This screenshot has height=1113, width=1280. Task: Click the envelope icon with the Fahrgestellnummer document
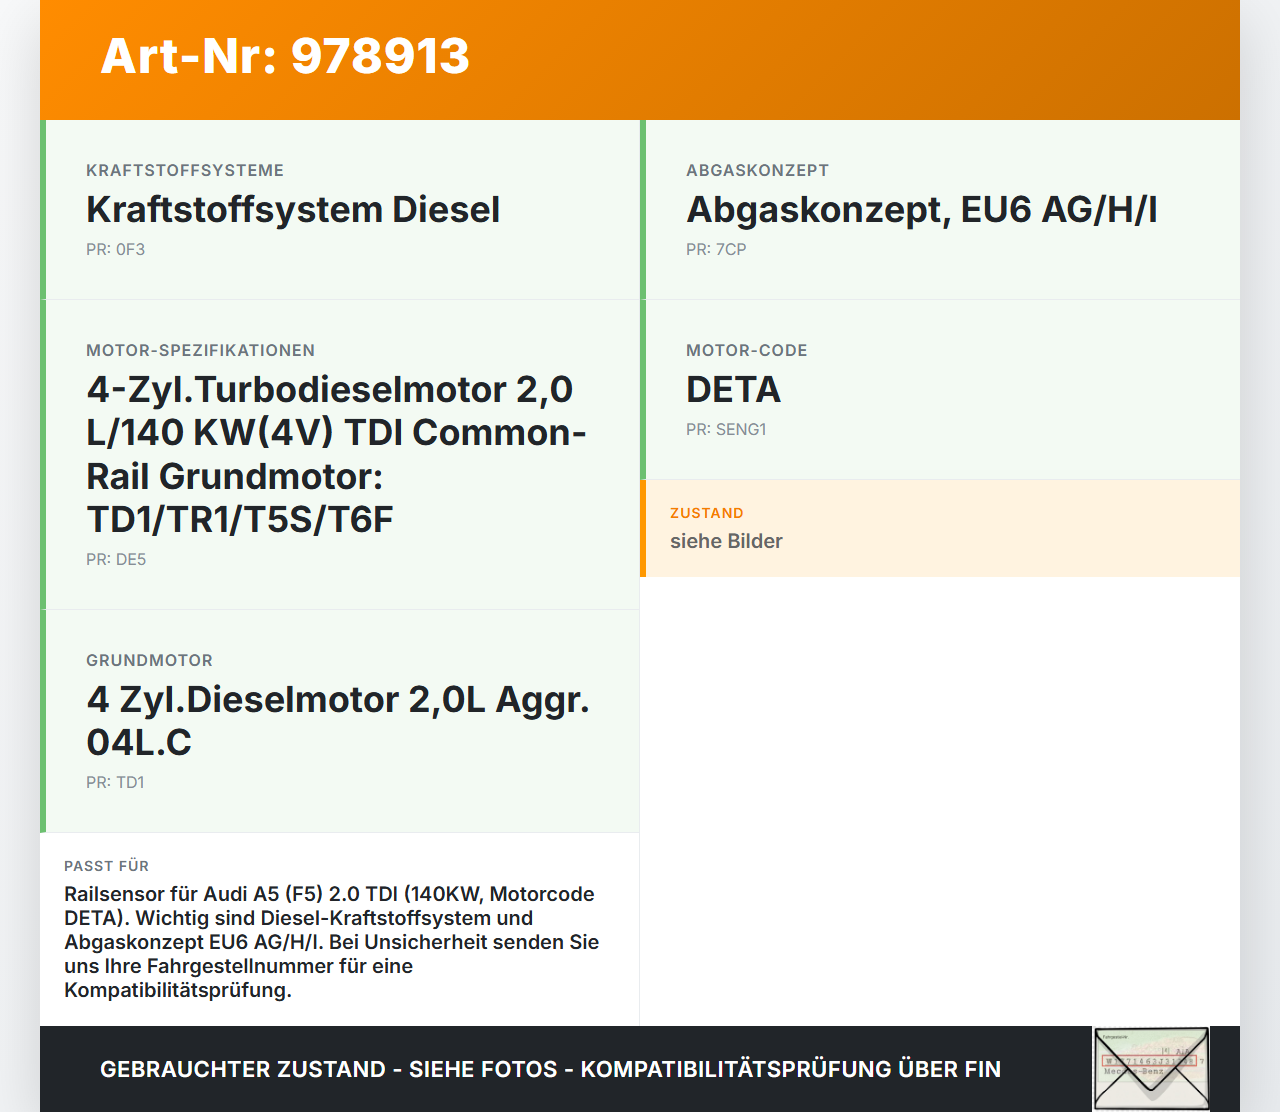tap(1150, 1068)
